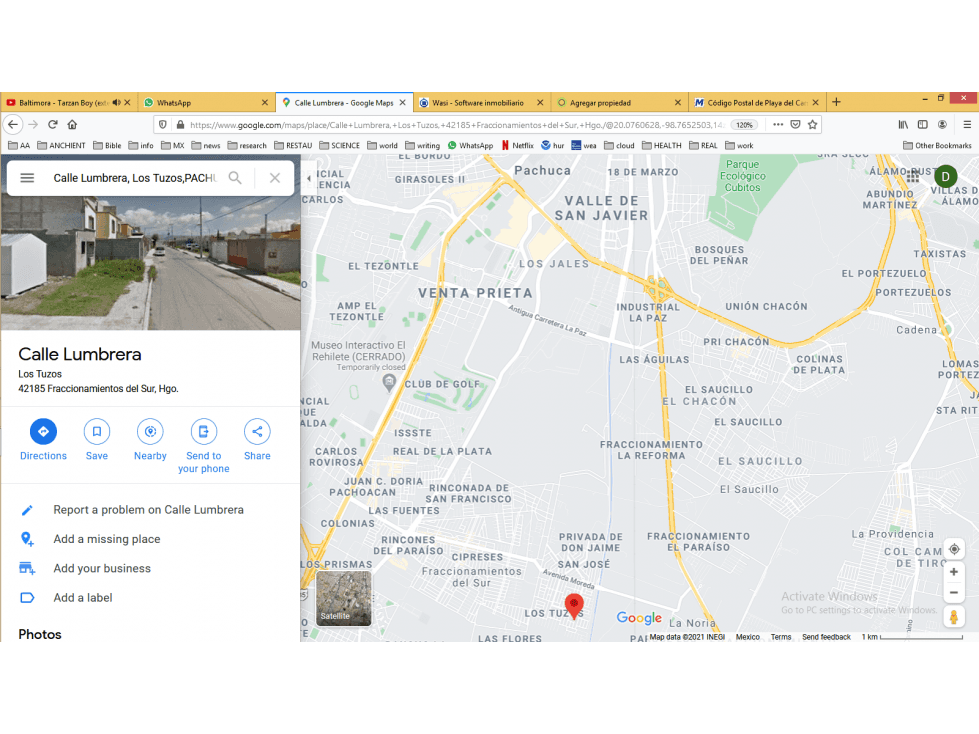Zoom out the map with minus button
The image size is (979, 734).
tap(954, 593)
